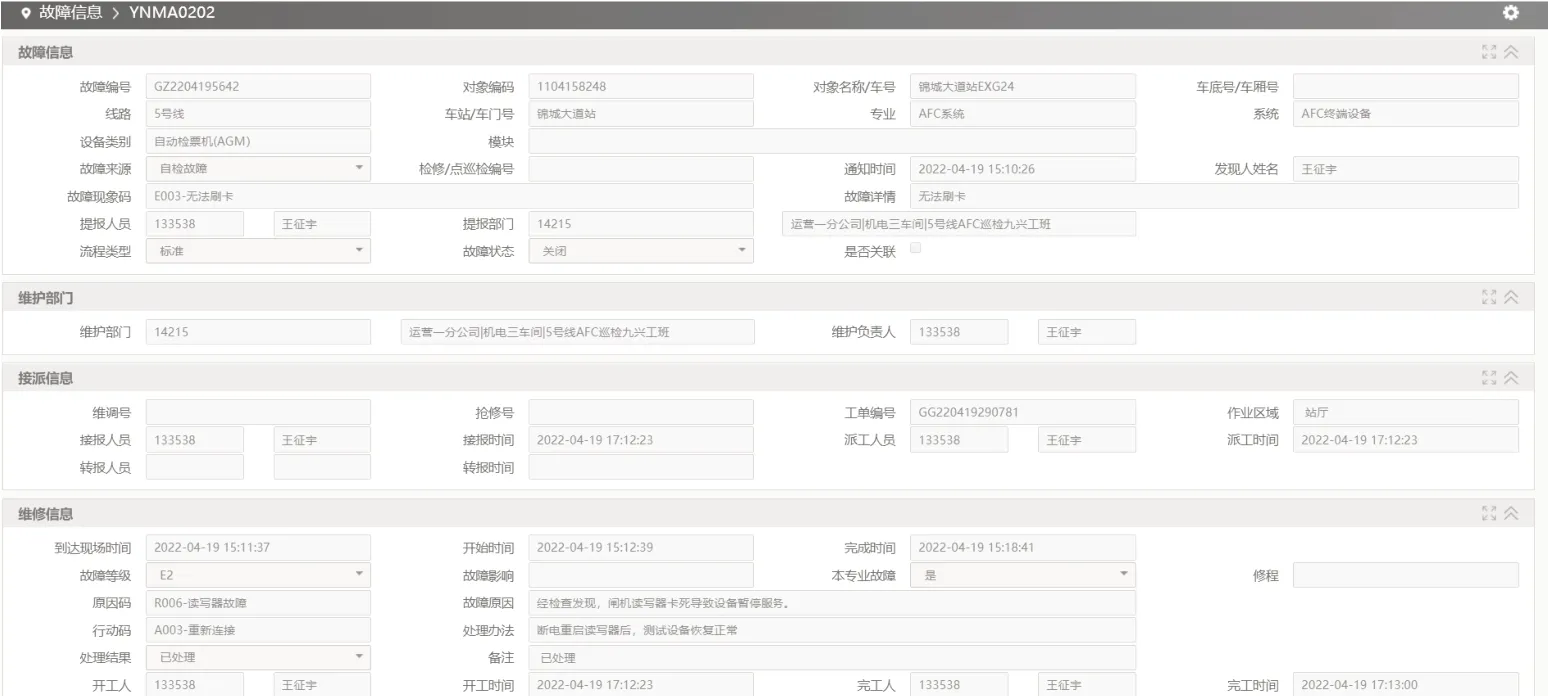Click the 提报人员 ID field 133538
The width and height of the screenshot is (1548, 696).
point(195,224)
